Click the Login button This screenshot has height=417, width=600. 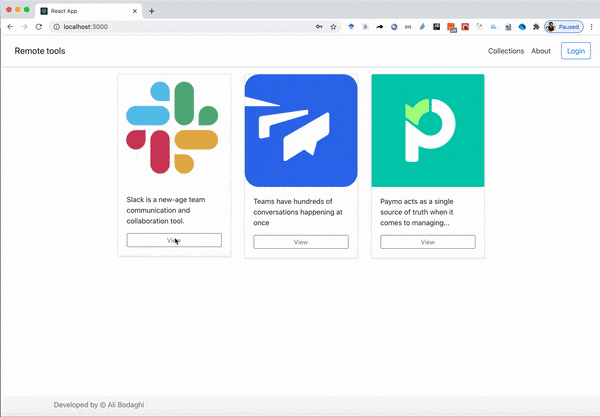pyautogui.click(x=576, y=51)
